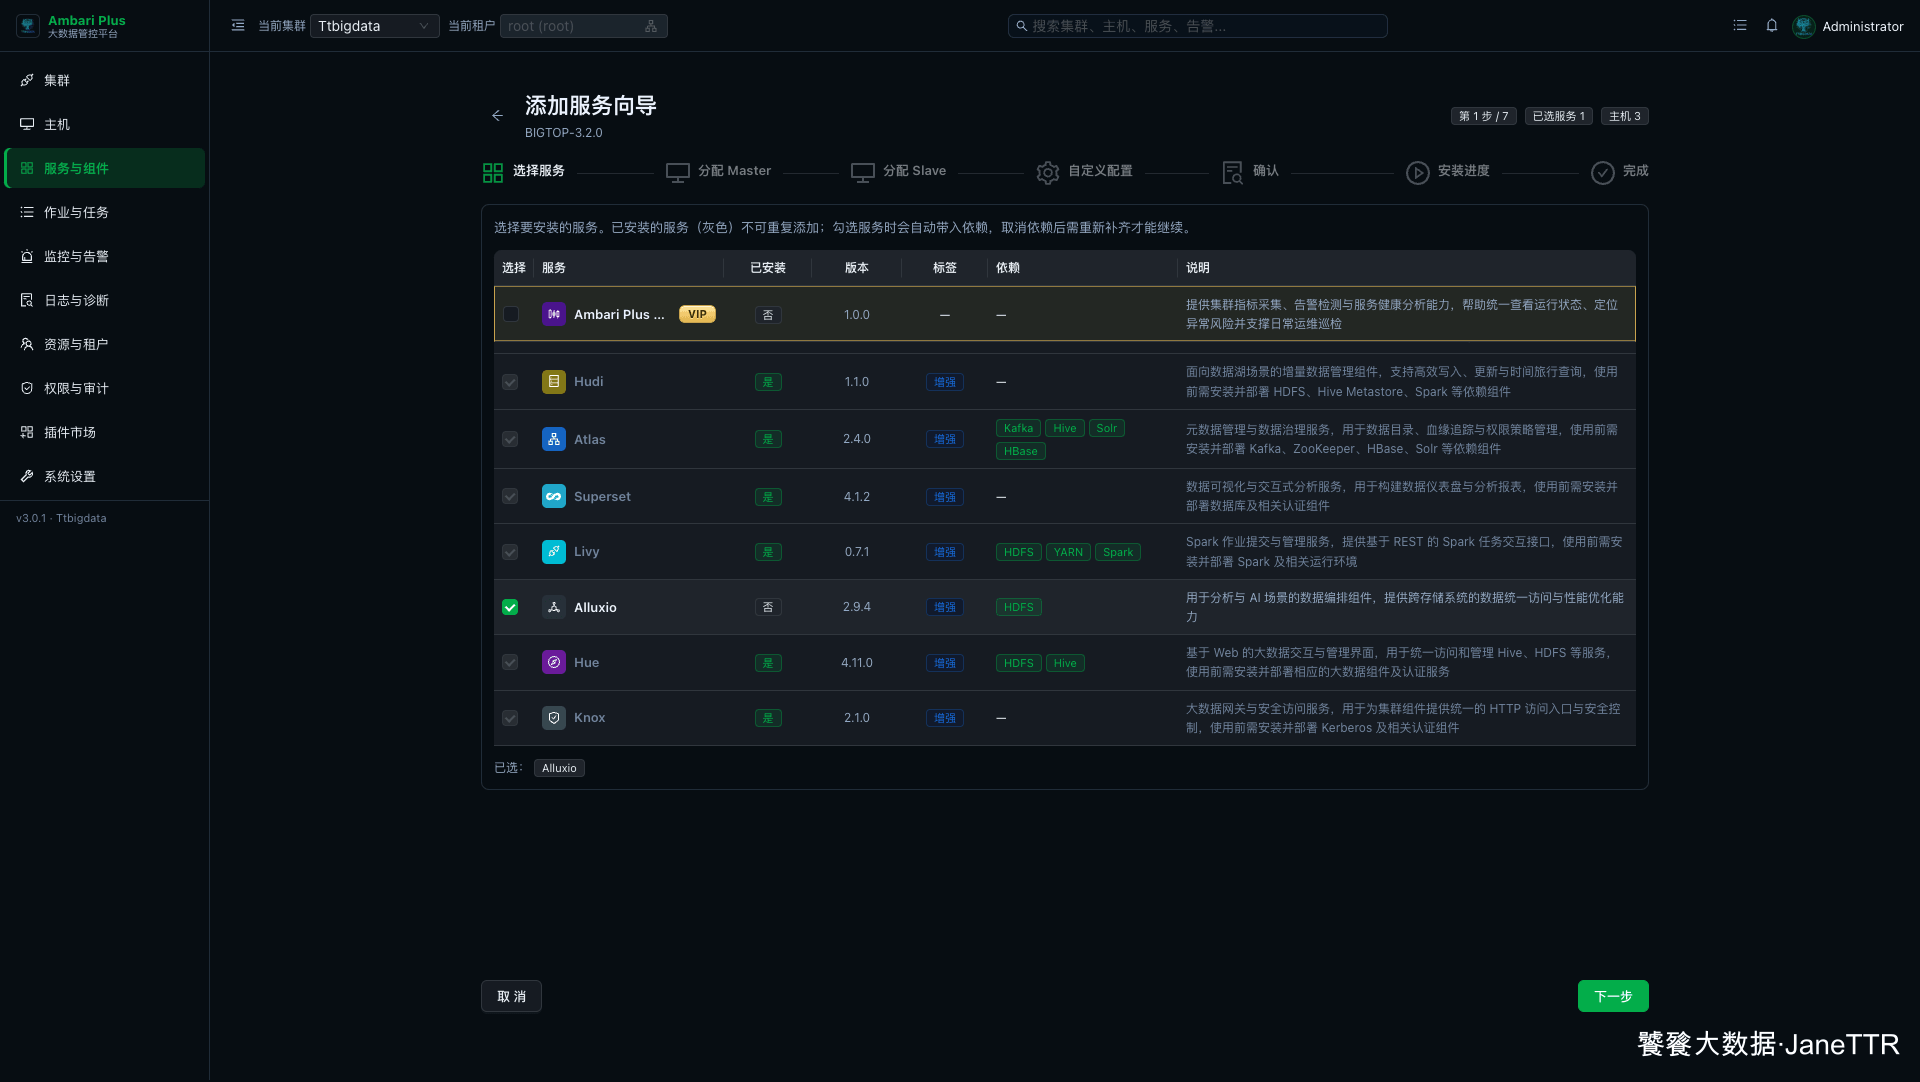Click the Knox service icon
The image size is (1920, 1082).
[554, 718]
